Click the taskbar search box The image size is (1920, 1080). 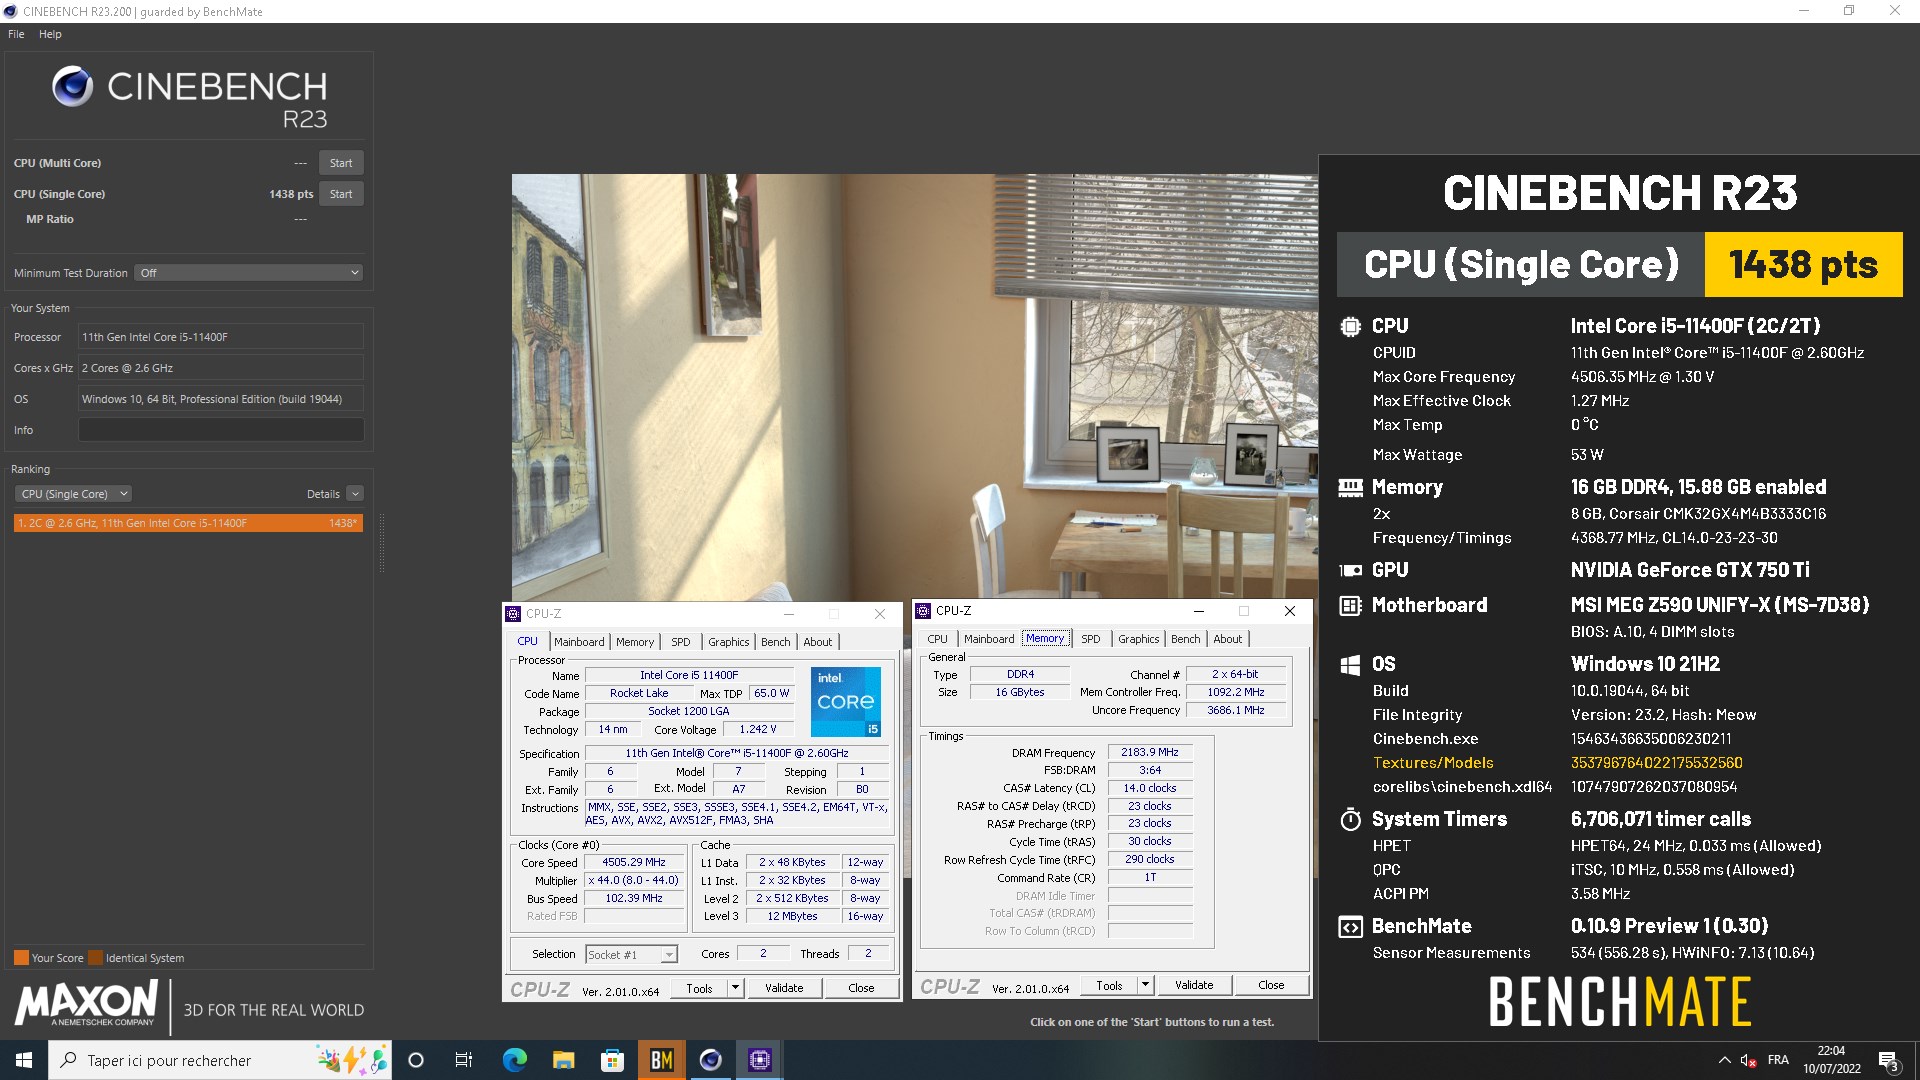click(x=220, y=1060)
